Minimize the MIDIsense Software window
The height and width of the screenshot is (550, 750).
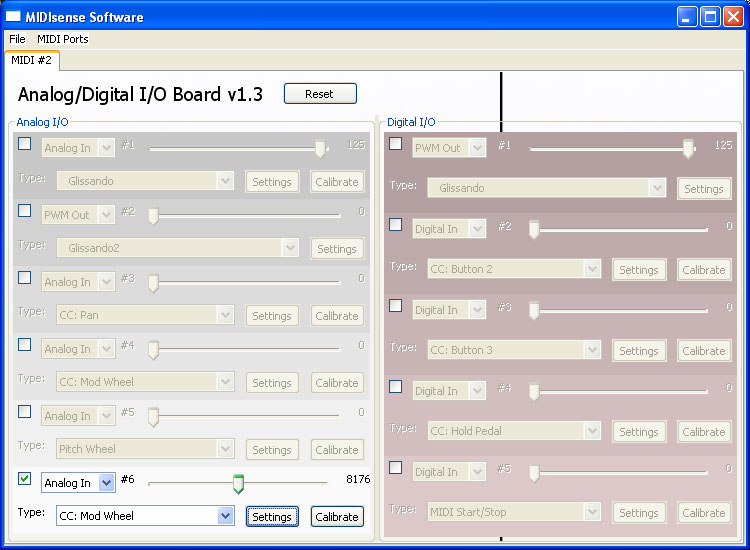click(687, 17)
